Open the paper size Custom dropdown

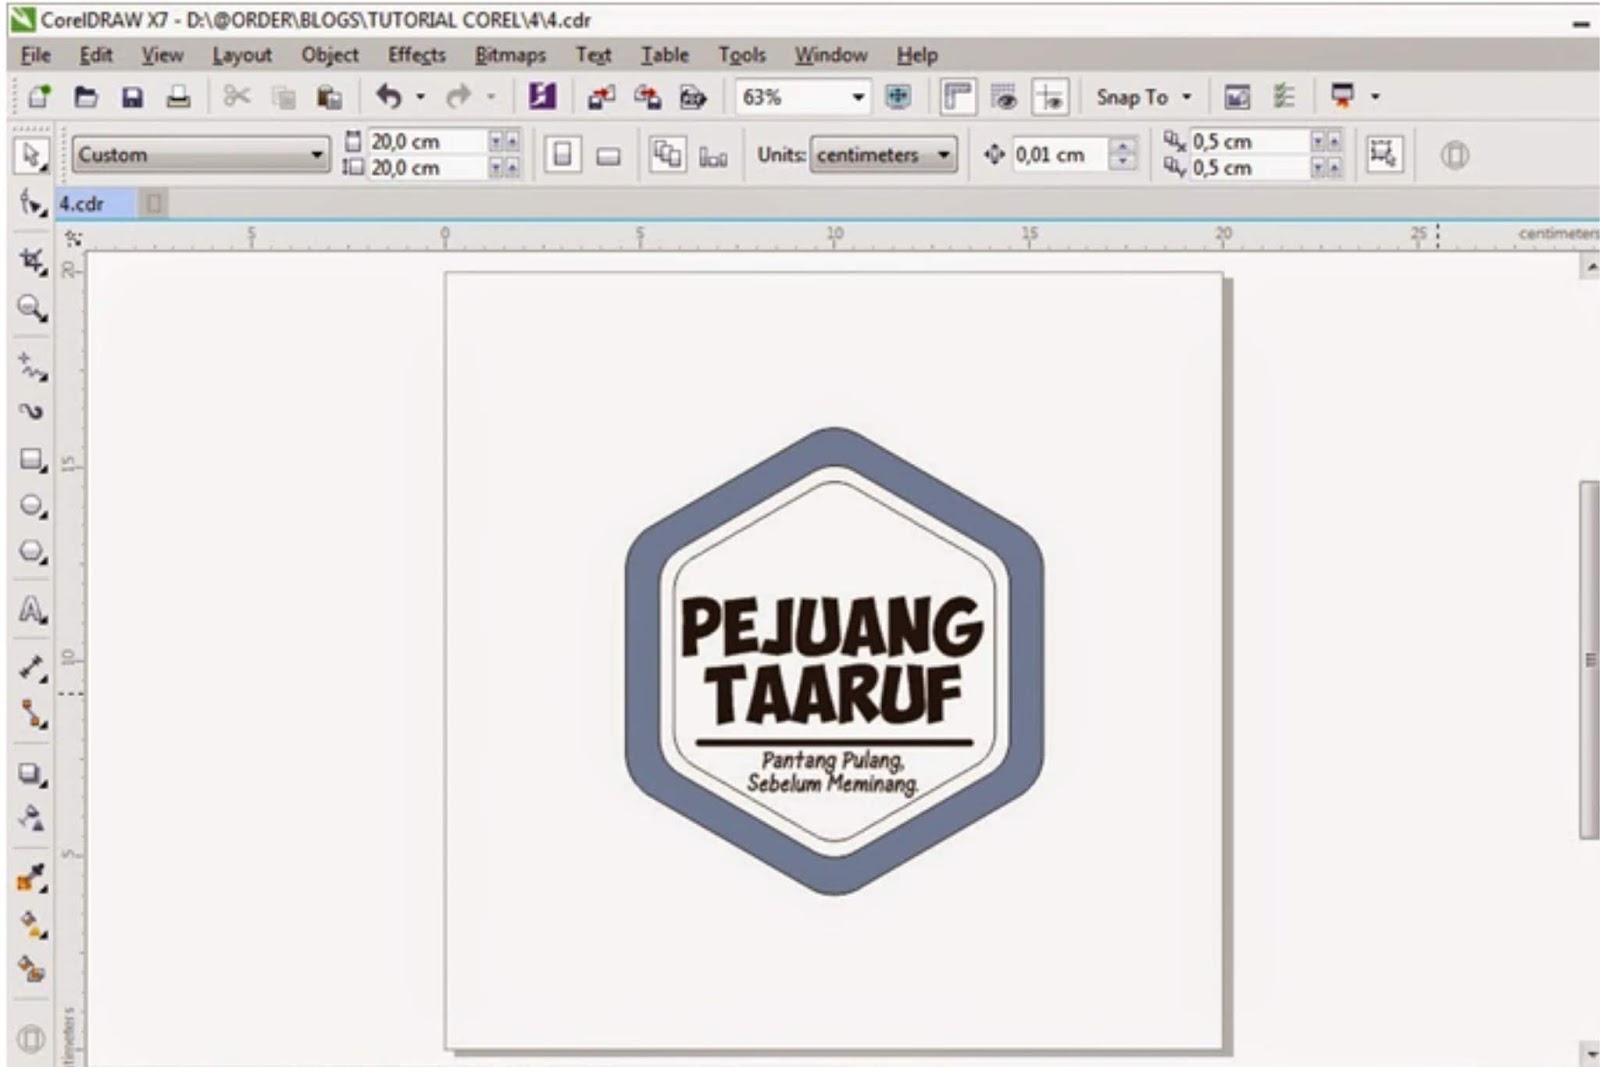tap(318, 155)
